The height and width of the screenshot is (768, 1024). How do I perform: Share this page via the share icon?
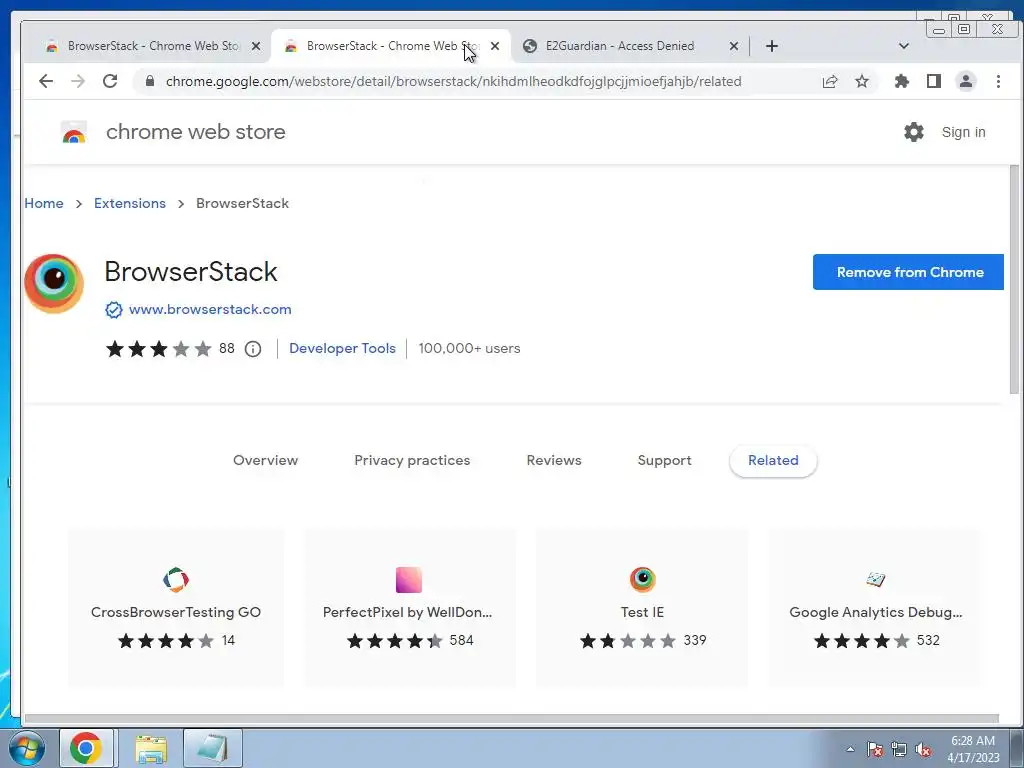(829, 81)
